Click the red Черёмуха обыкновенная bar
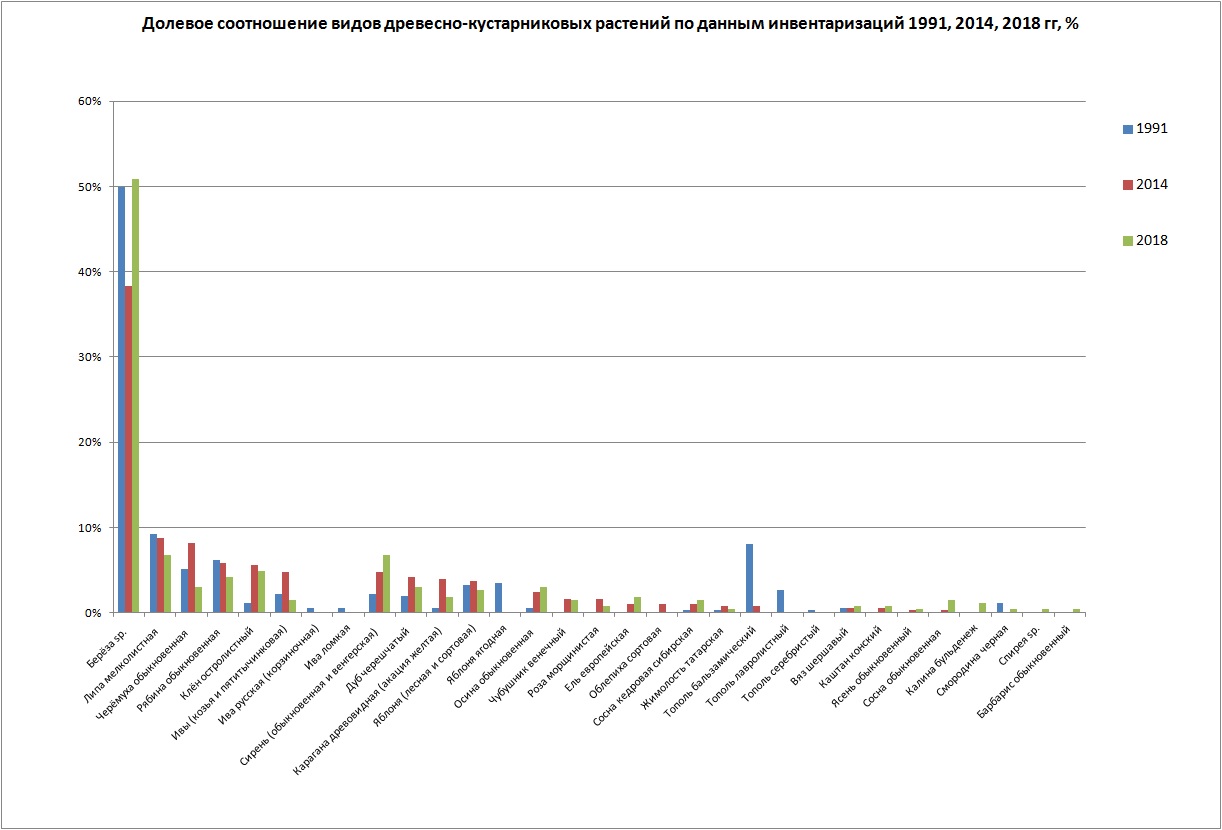1222x830 pixels. (x=191, y=578)
